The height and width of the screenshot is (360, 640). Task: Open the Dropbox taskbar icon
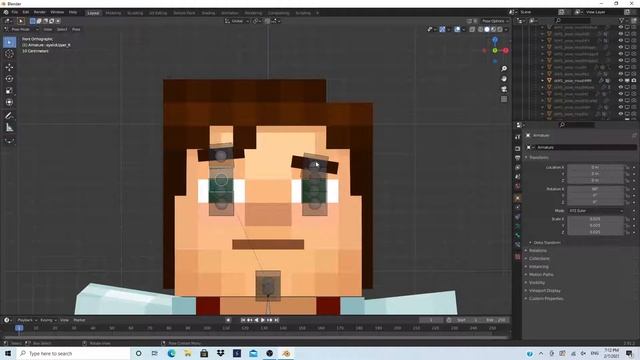tap(220, 353)
